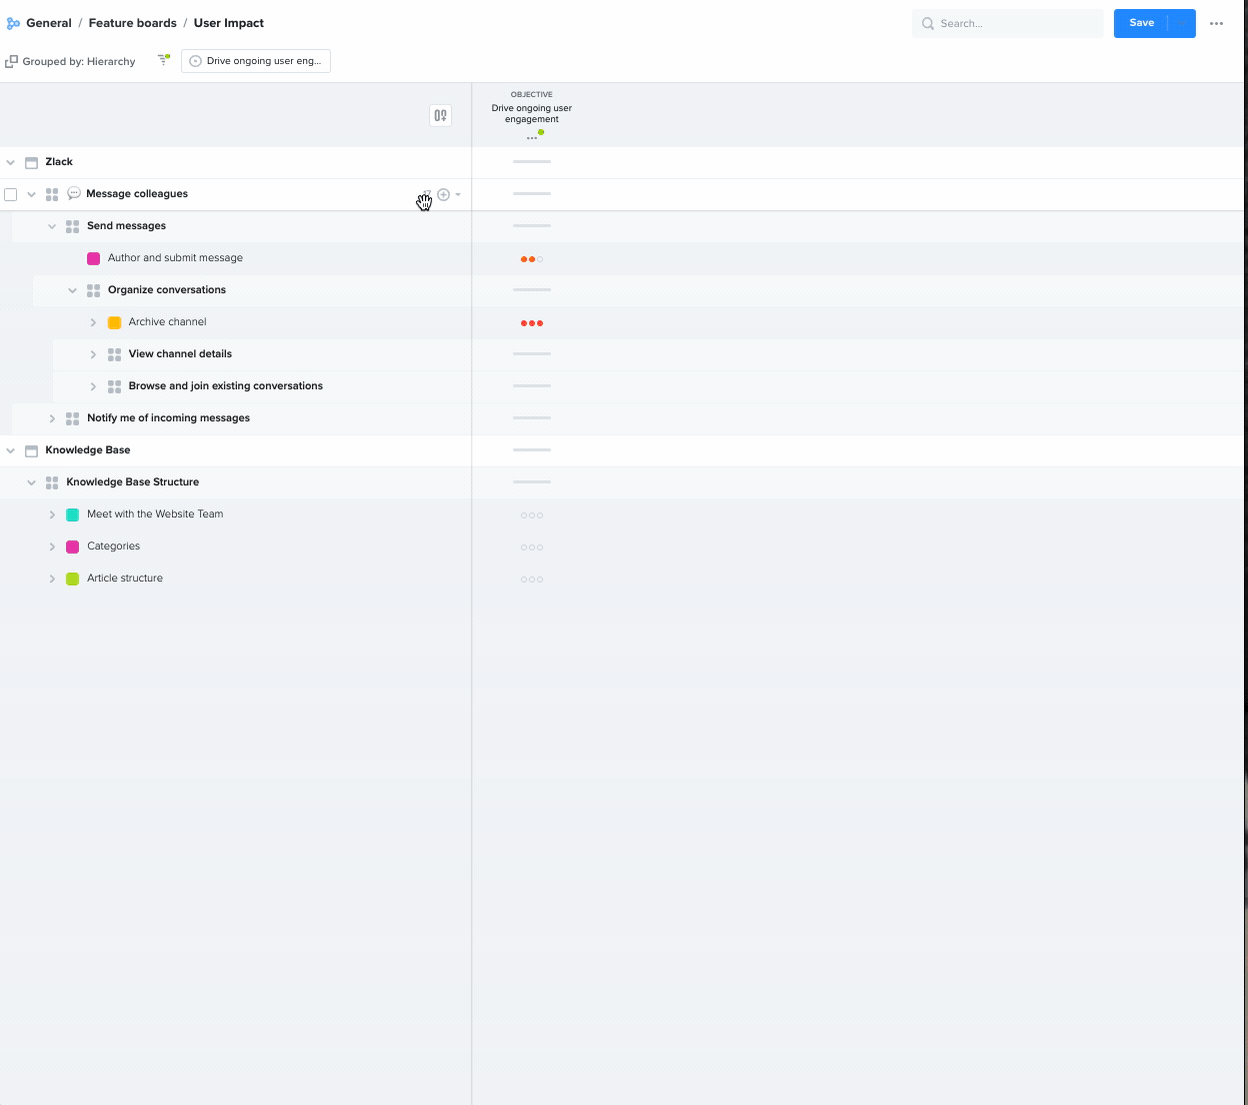This screenshot has height=1105, width=1248.
Task: Click the Grouped by Hierarchy grouping icon
Action: (x=11, y=61)
